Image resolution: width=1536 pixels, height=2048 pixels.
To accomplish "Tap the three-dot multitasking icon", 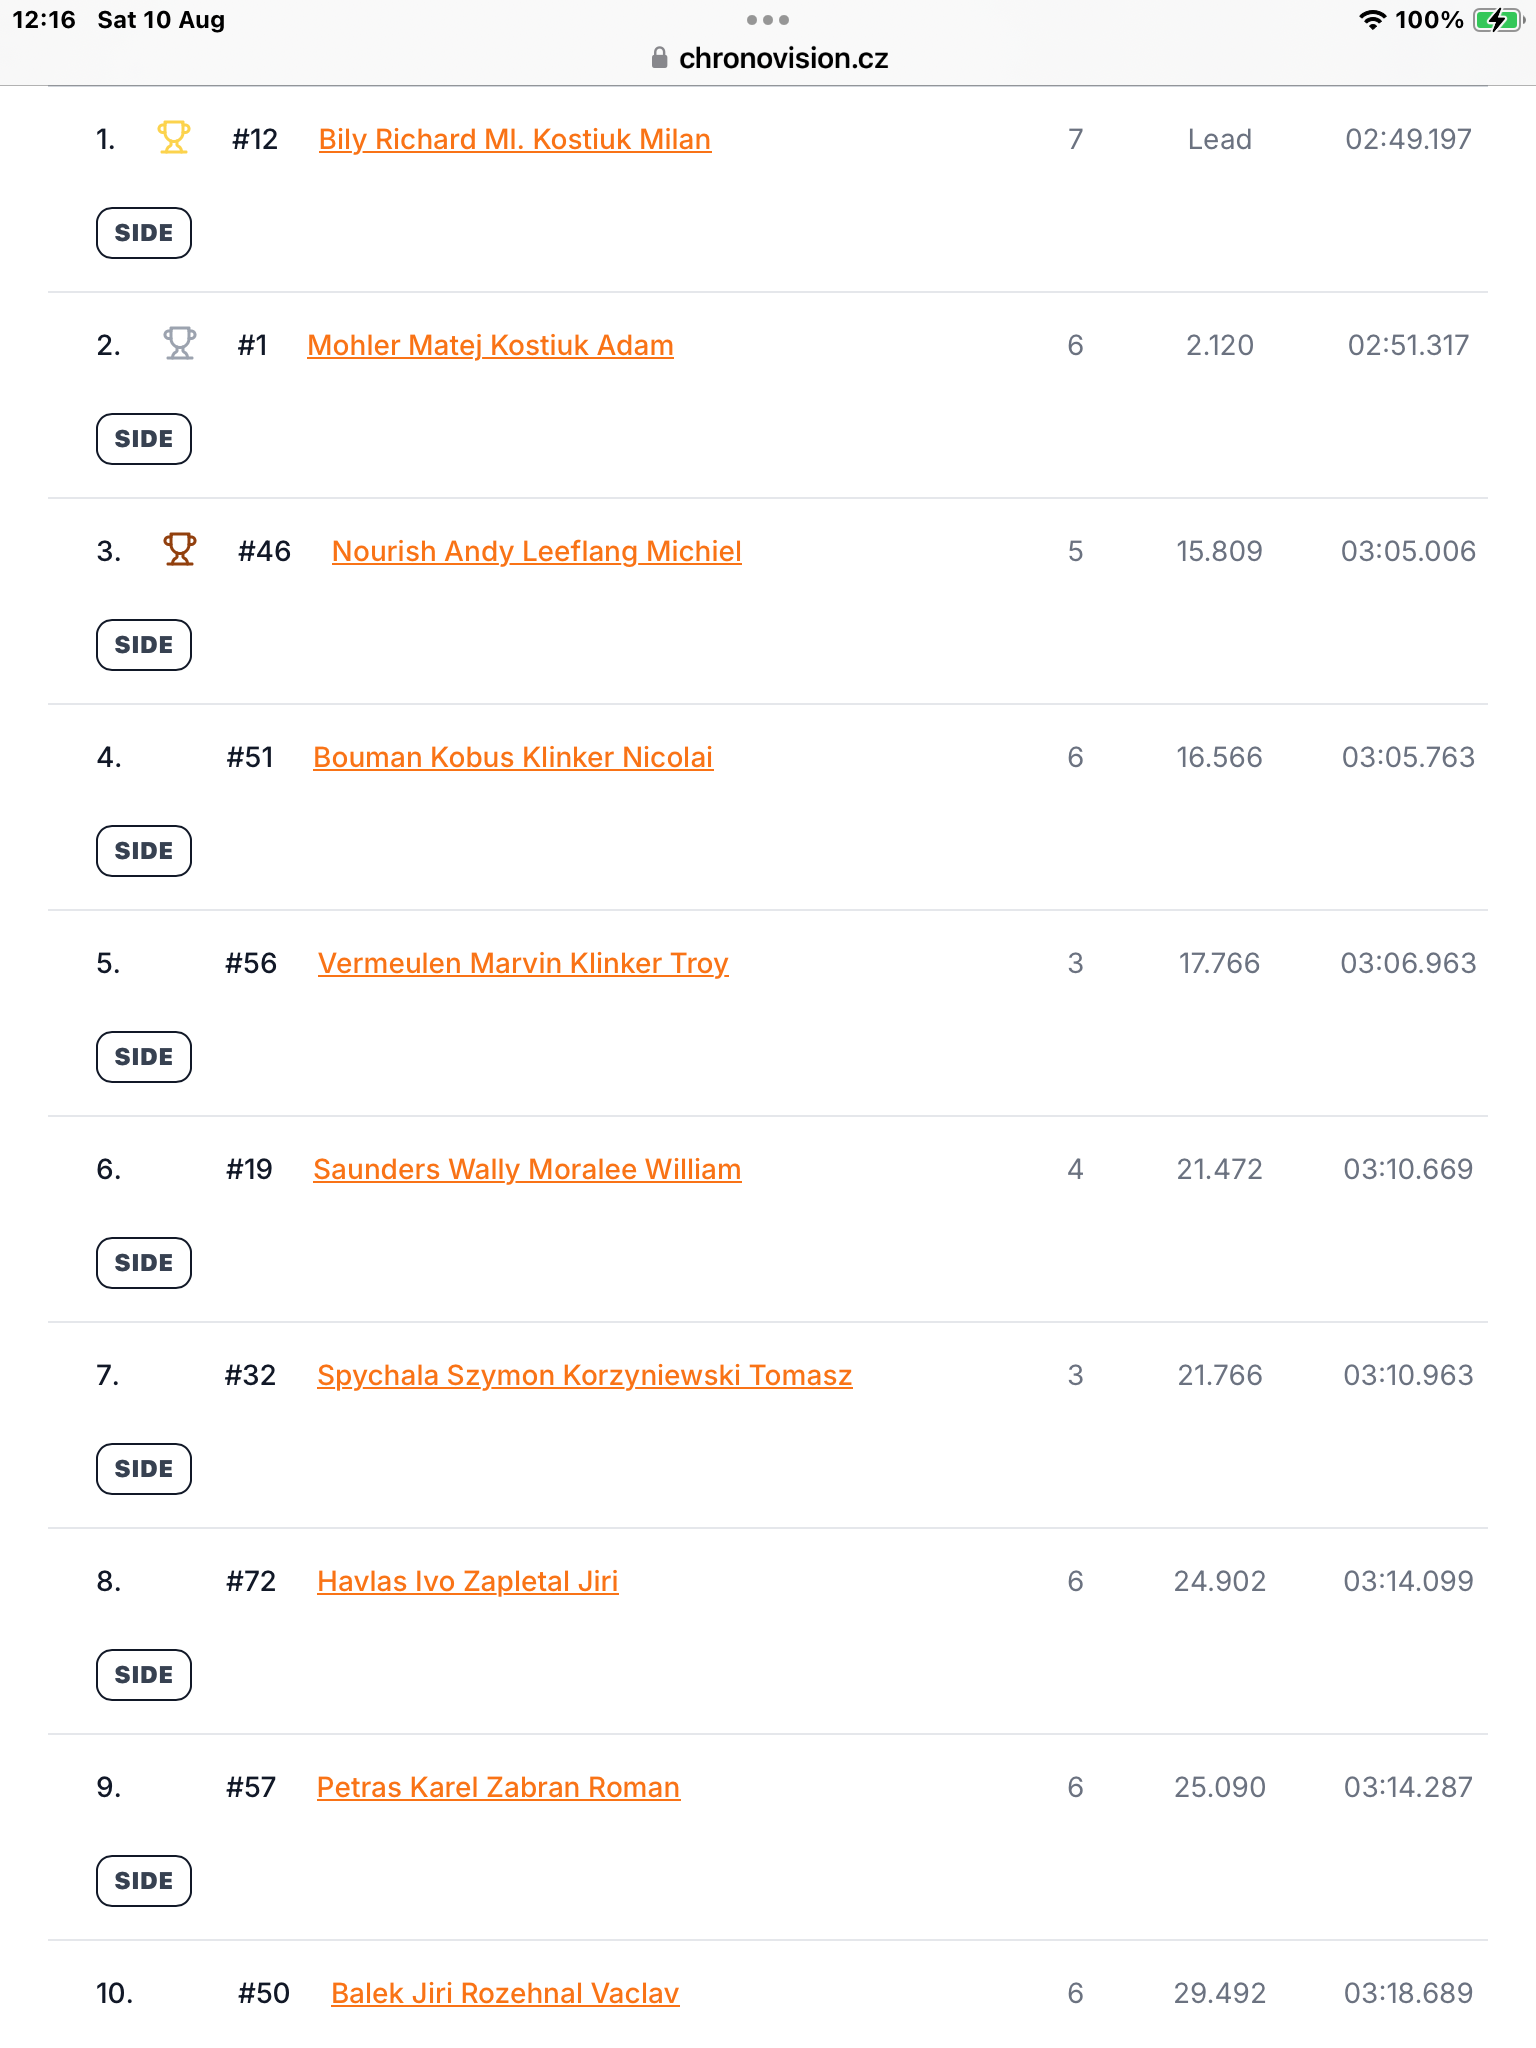I will (768, 20).
